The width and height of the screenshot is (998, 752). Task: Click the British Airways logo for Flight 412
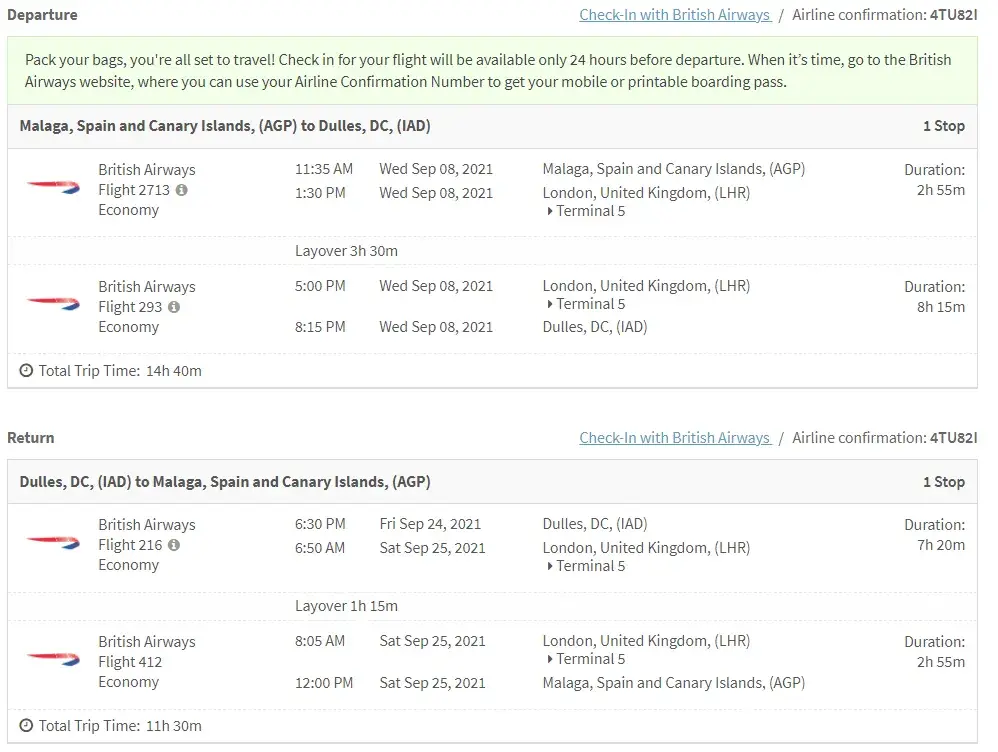click(53, 659)
